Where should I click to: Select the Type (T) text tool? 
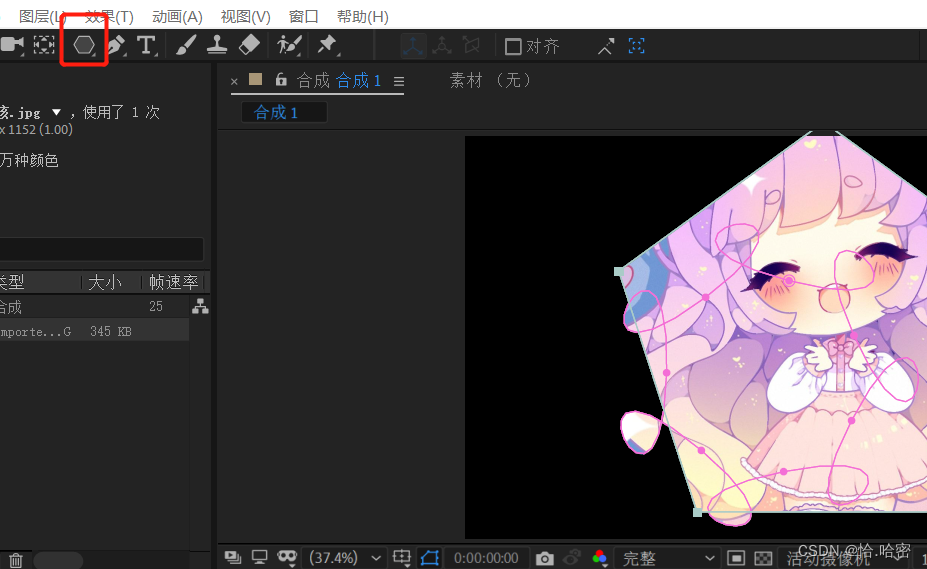tap(146, 45)
